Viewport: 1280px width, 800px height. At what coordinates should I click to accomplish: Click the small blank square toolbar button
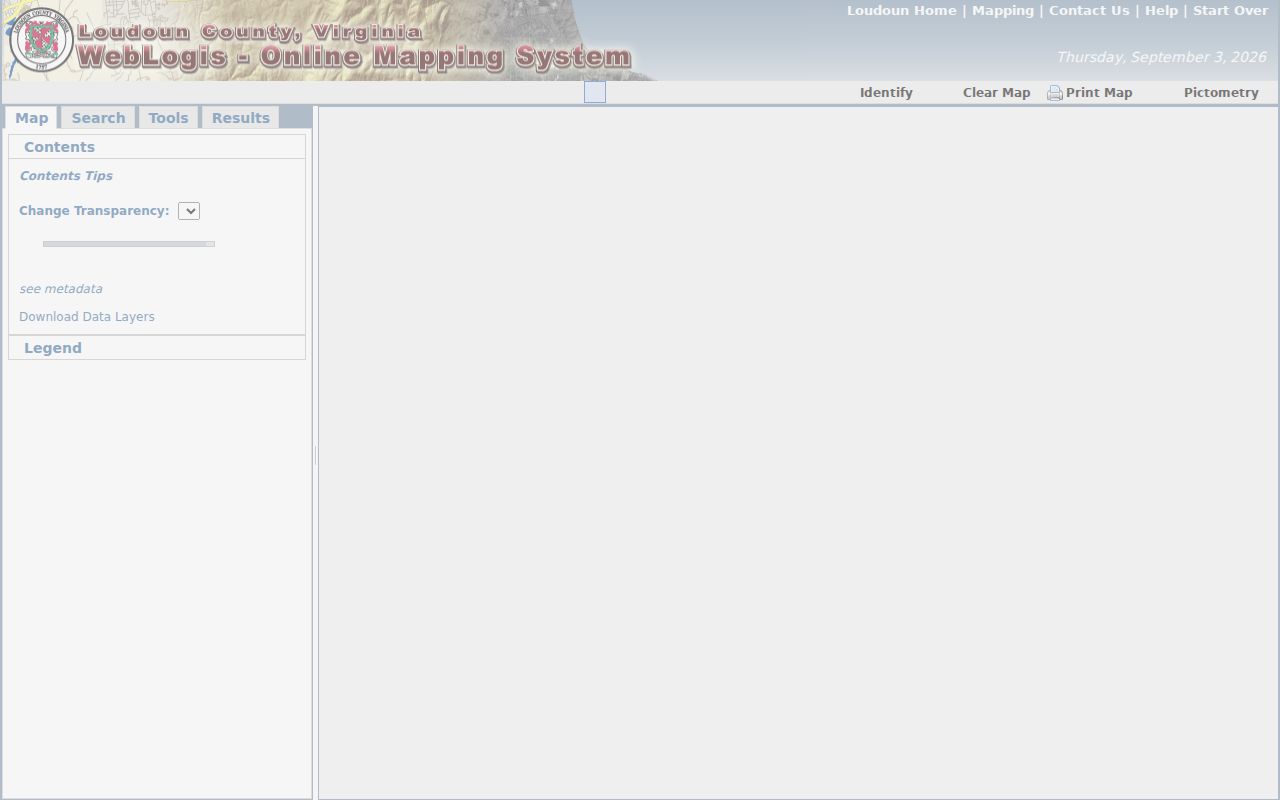595,92
